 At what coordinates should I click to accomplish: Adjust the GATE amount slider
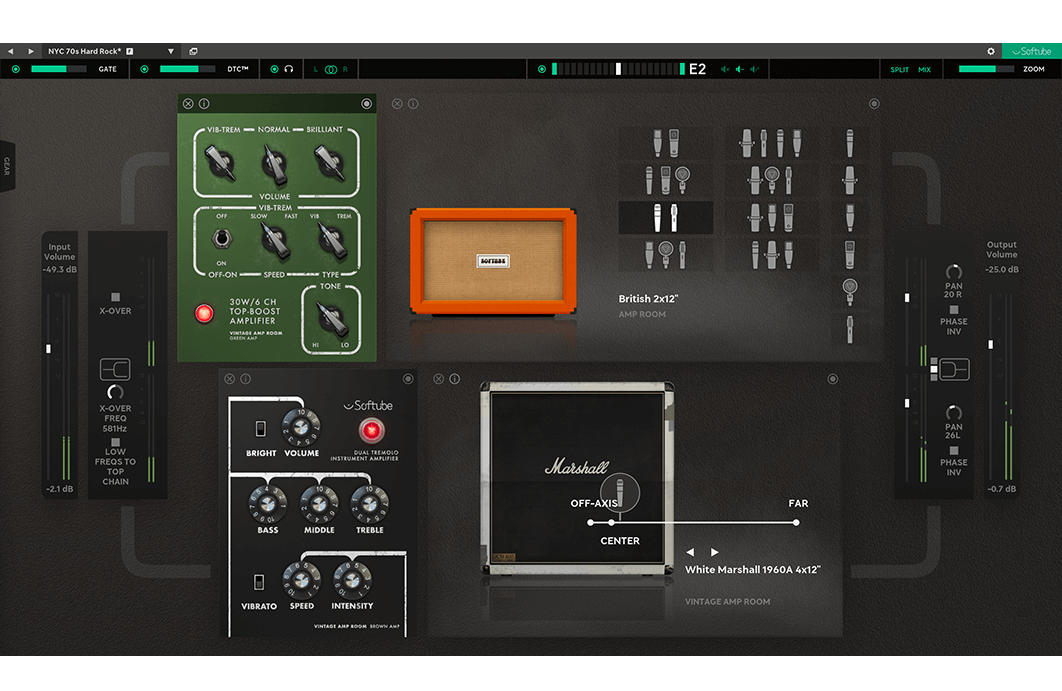(x=58, y=69)
